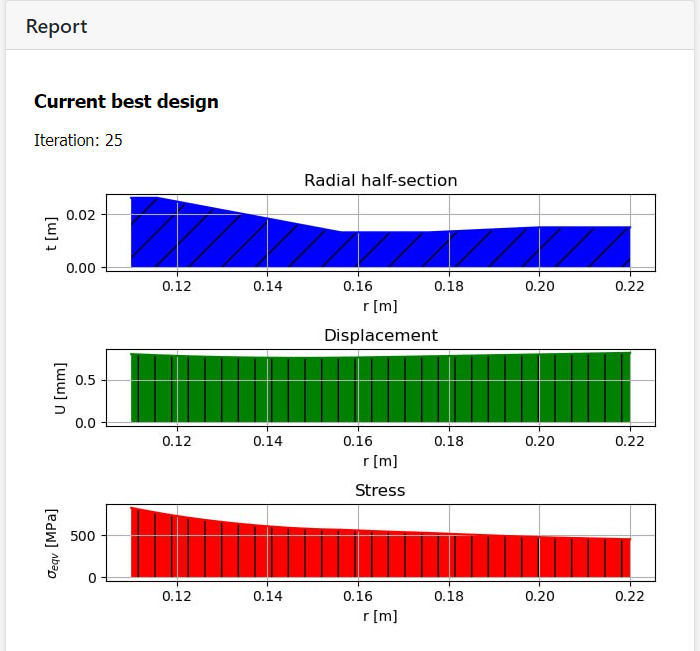Viewport: 700px width, 651px height.
Task: Click the "Radial half-section" chart title
Action: [380, 180]
